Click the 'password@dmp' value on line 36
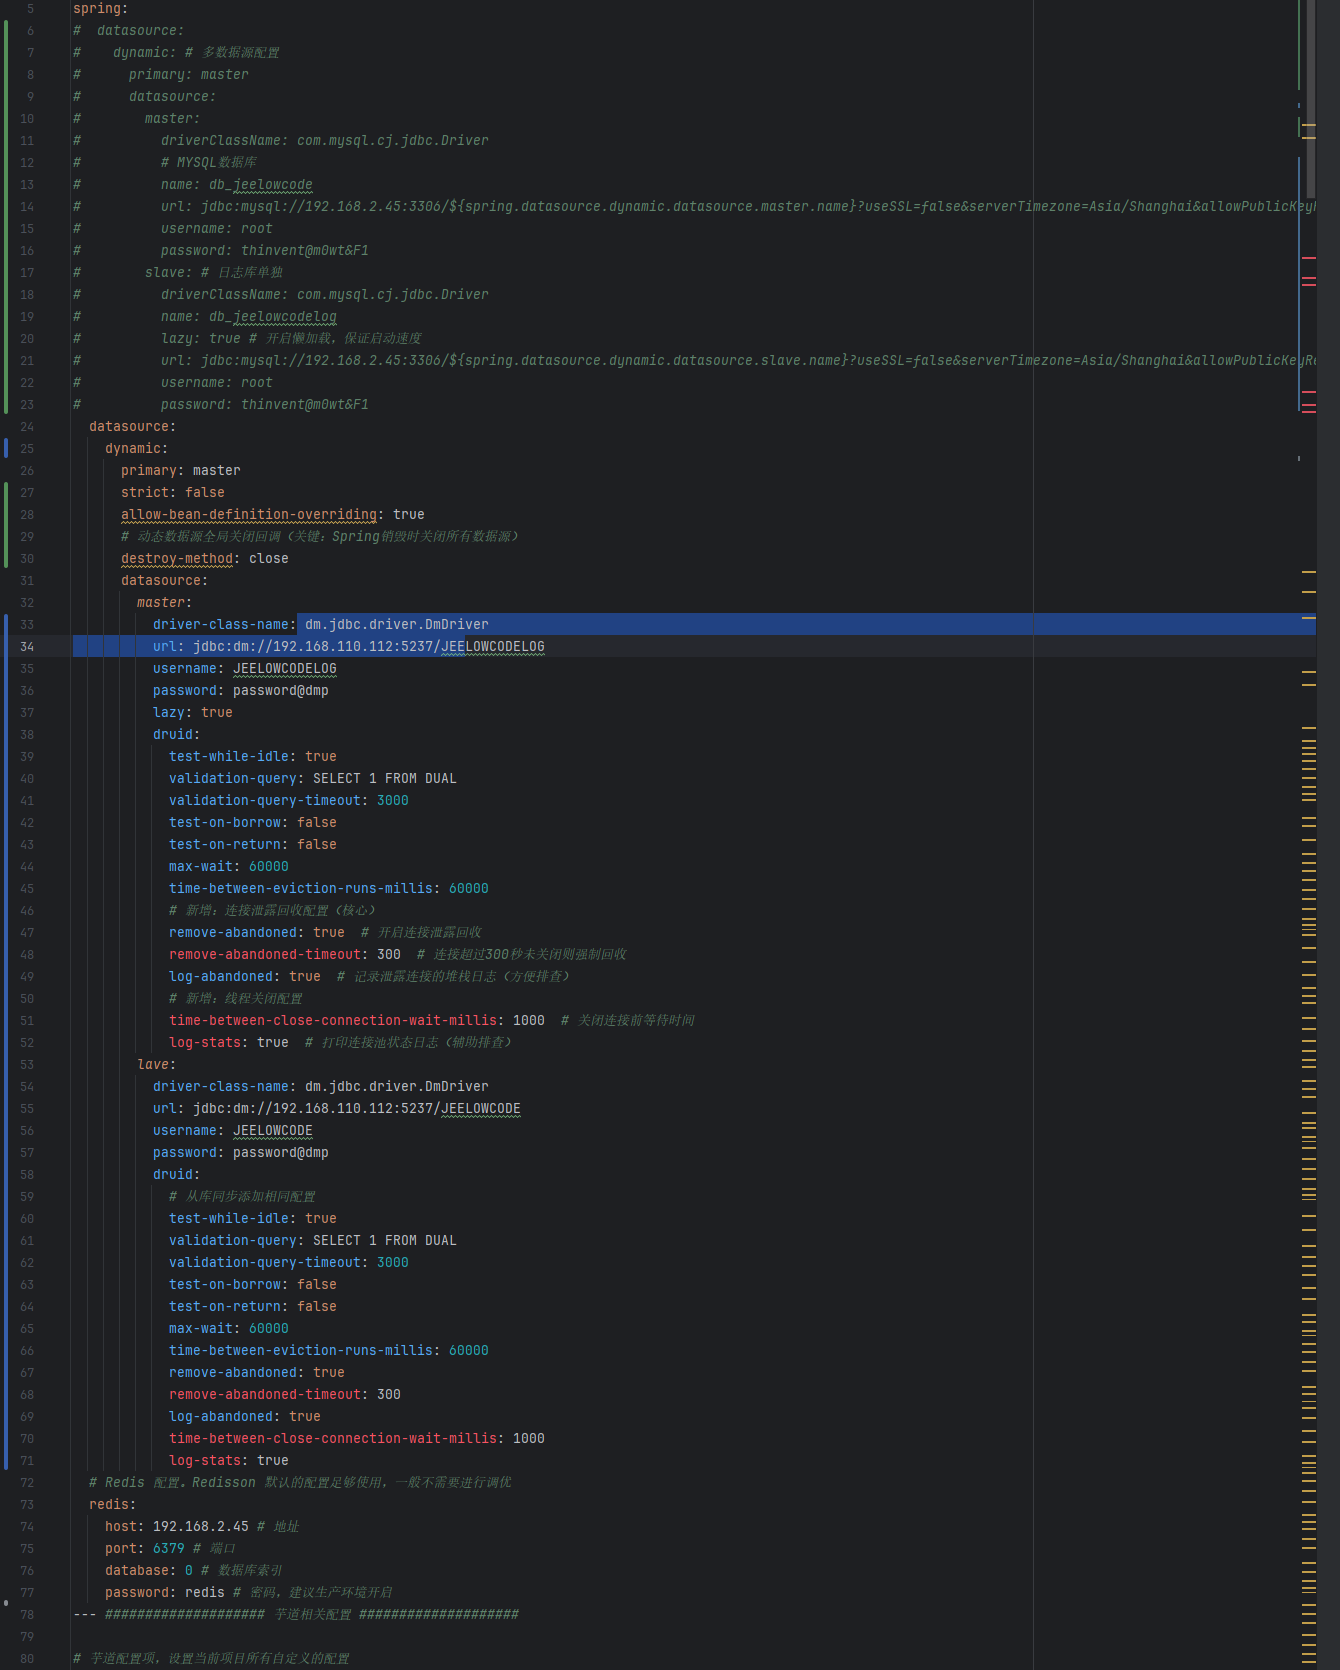1340x1670 pixels. pyautogui.click(x=280, y=691)
